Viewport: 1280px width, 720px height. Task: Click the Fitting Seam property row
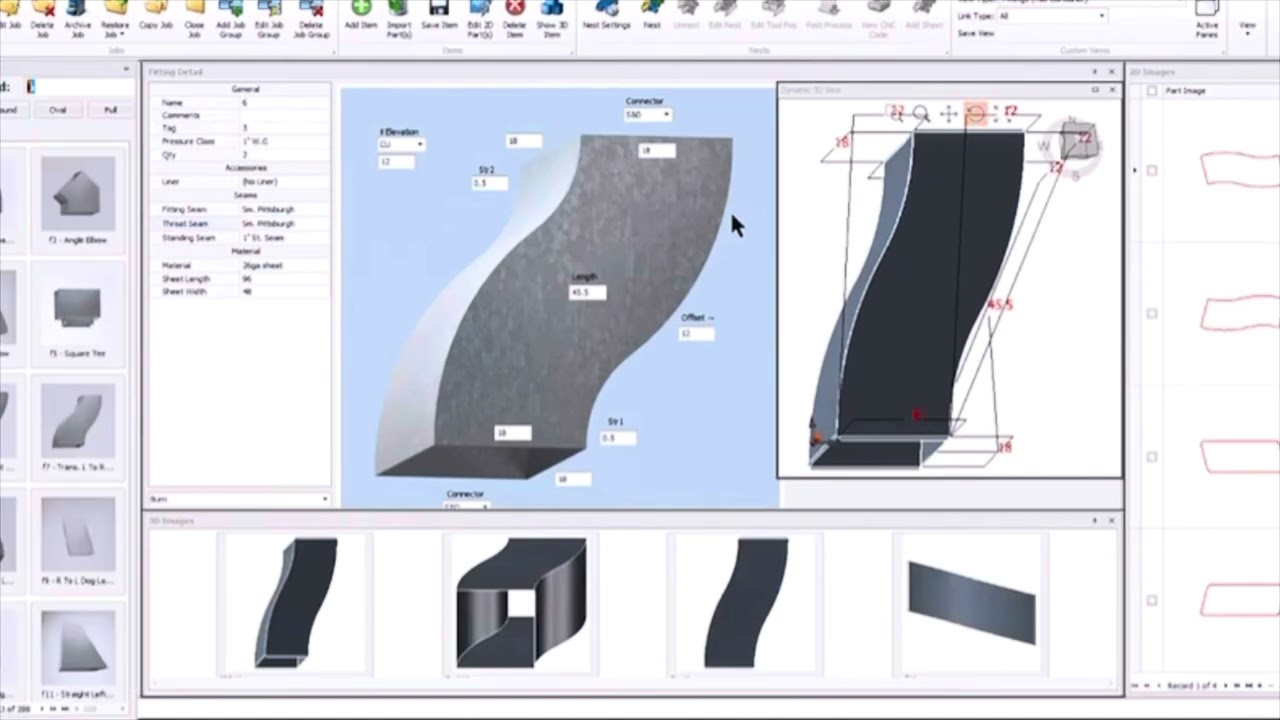pos(239,210)
